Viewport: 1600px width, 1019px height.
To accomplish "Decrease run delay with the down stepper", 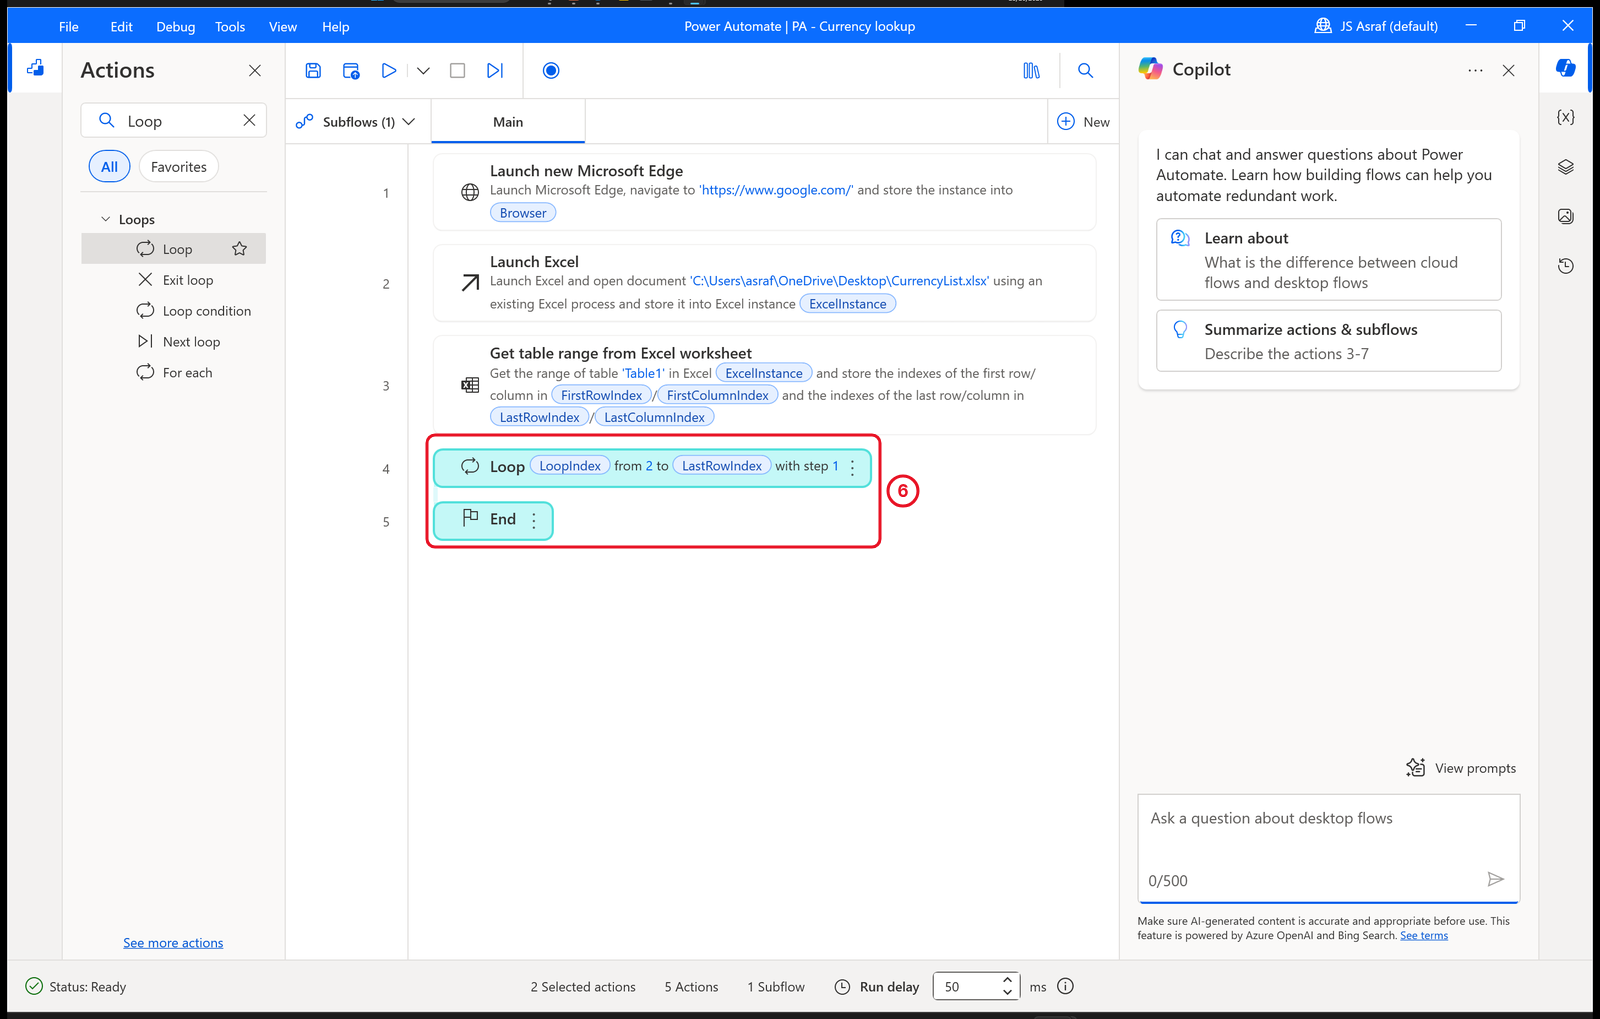I will click(x=1007, y=992).
